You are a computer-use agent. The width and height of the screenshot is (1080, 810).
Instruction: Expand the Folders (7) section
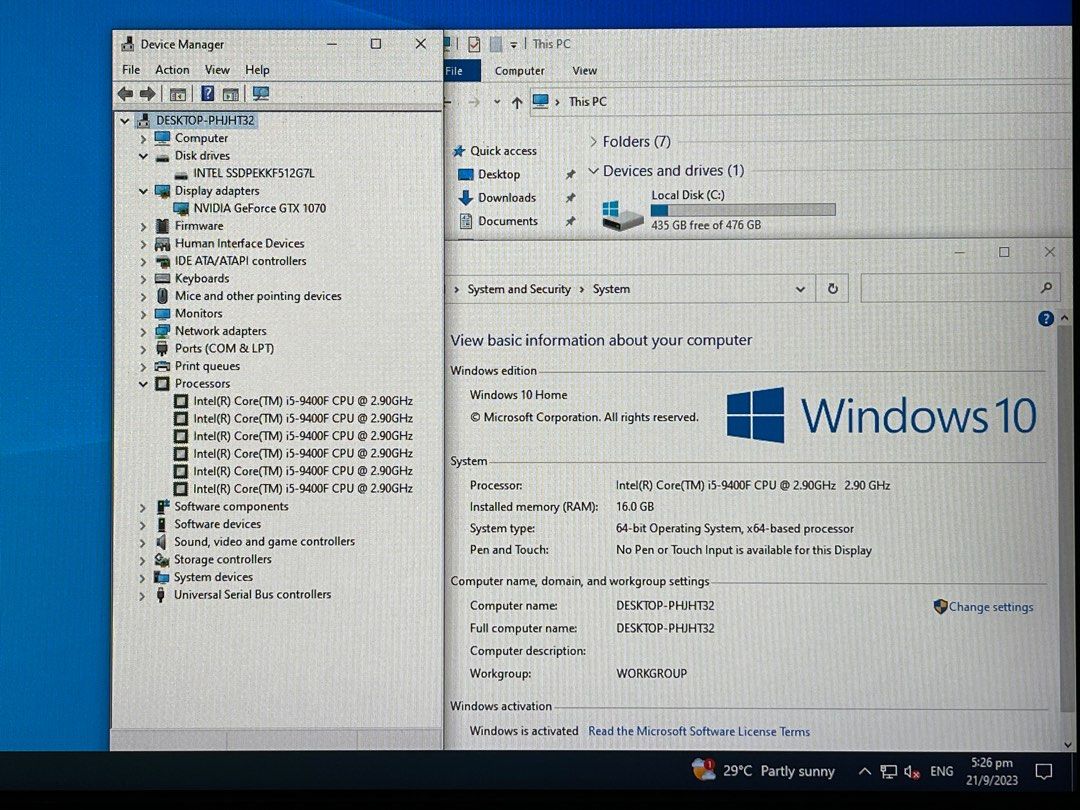(x=594, y=142)
